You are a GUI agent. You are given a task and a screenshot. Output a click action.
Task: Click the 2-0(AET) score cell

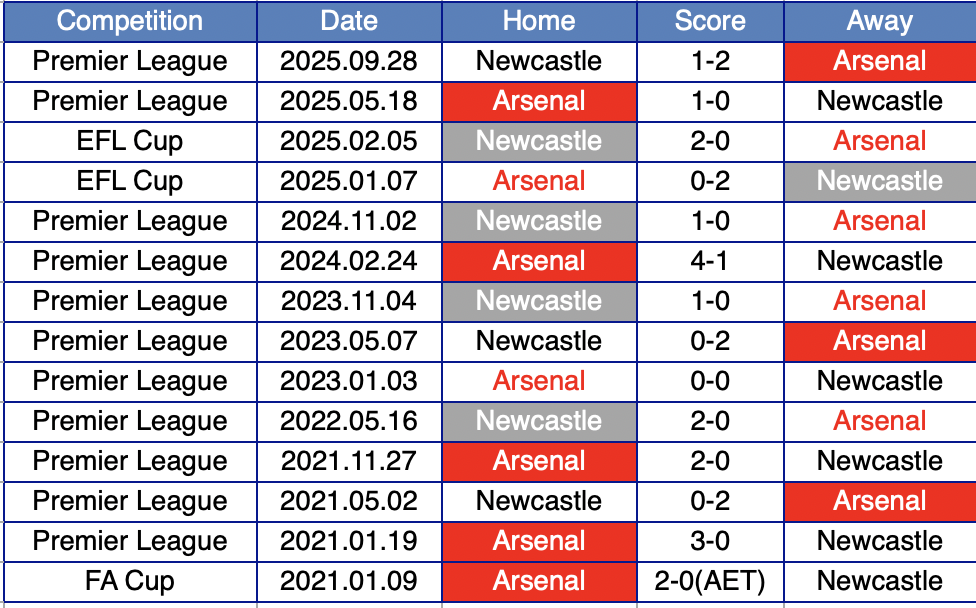[x=710, y=581]
